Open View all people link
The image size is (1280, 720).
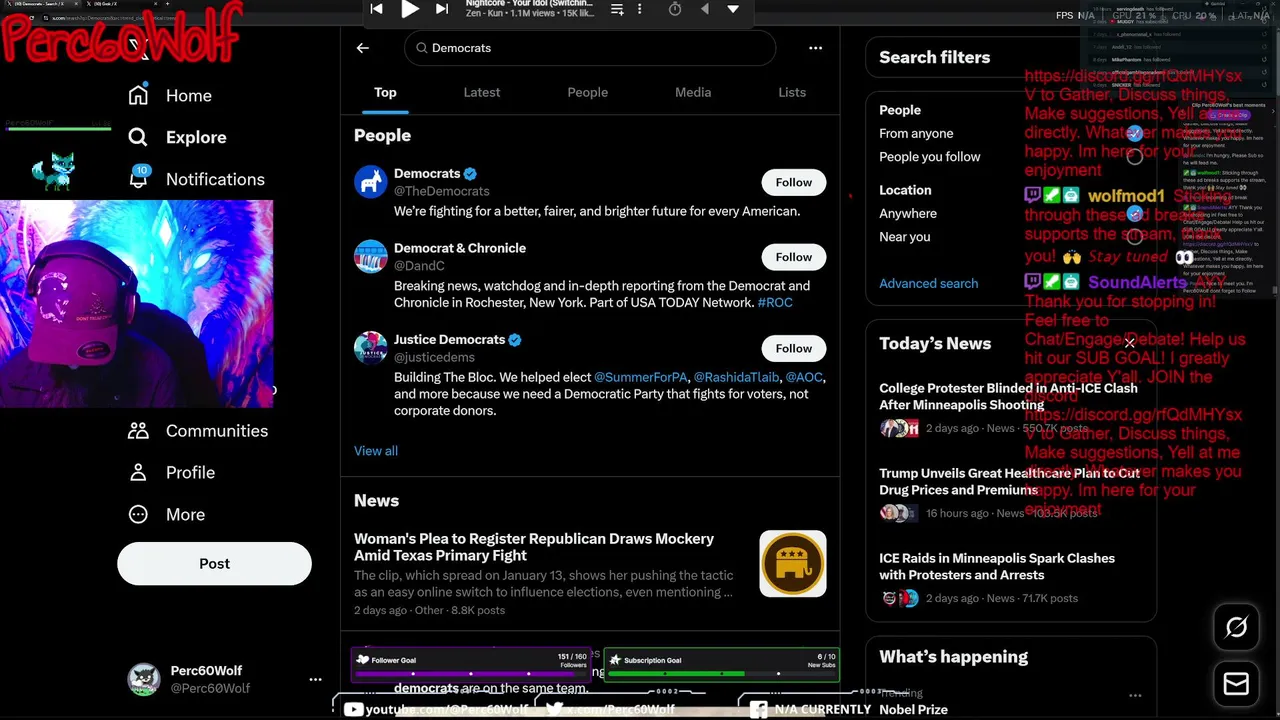pyautogui.click(x=376, y=451)
